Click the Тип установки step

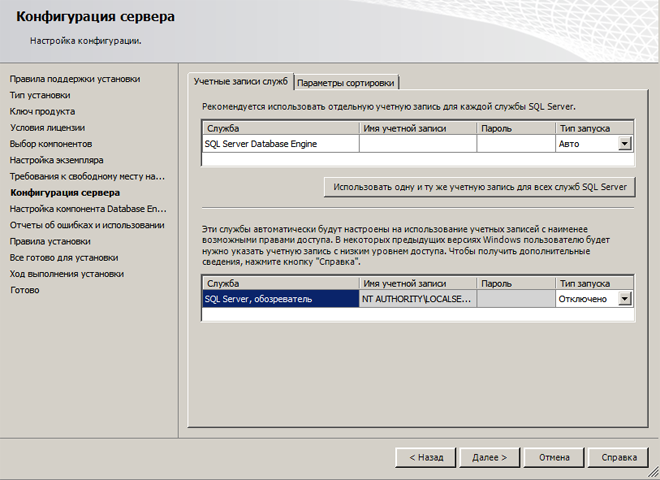coord(40,95)
